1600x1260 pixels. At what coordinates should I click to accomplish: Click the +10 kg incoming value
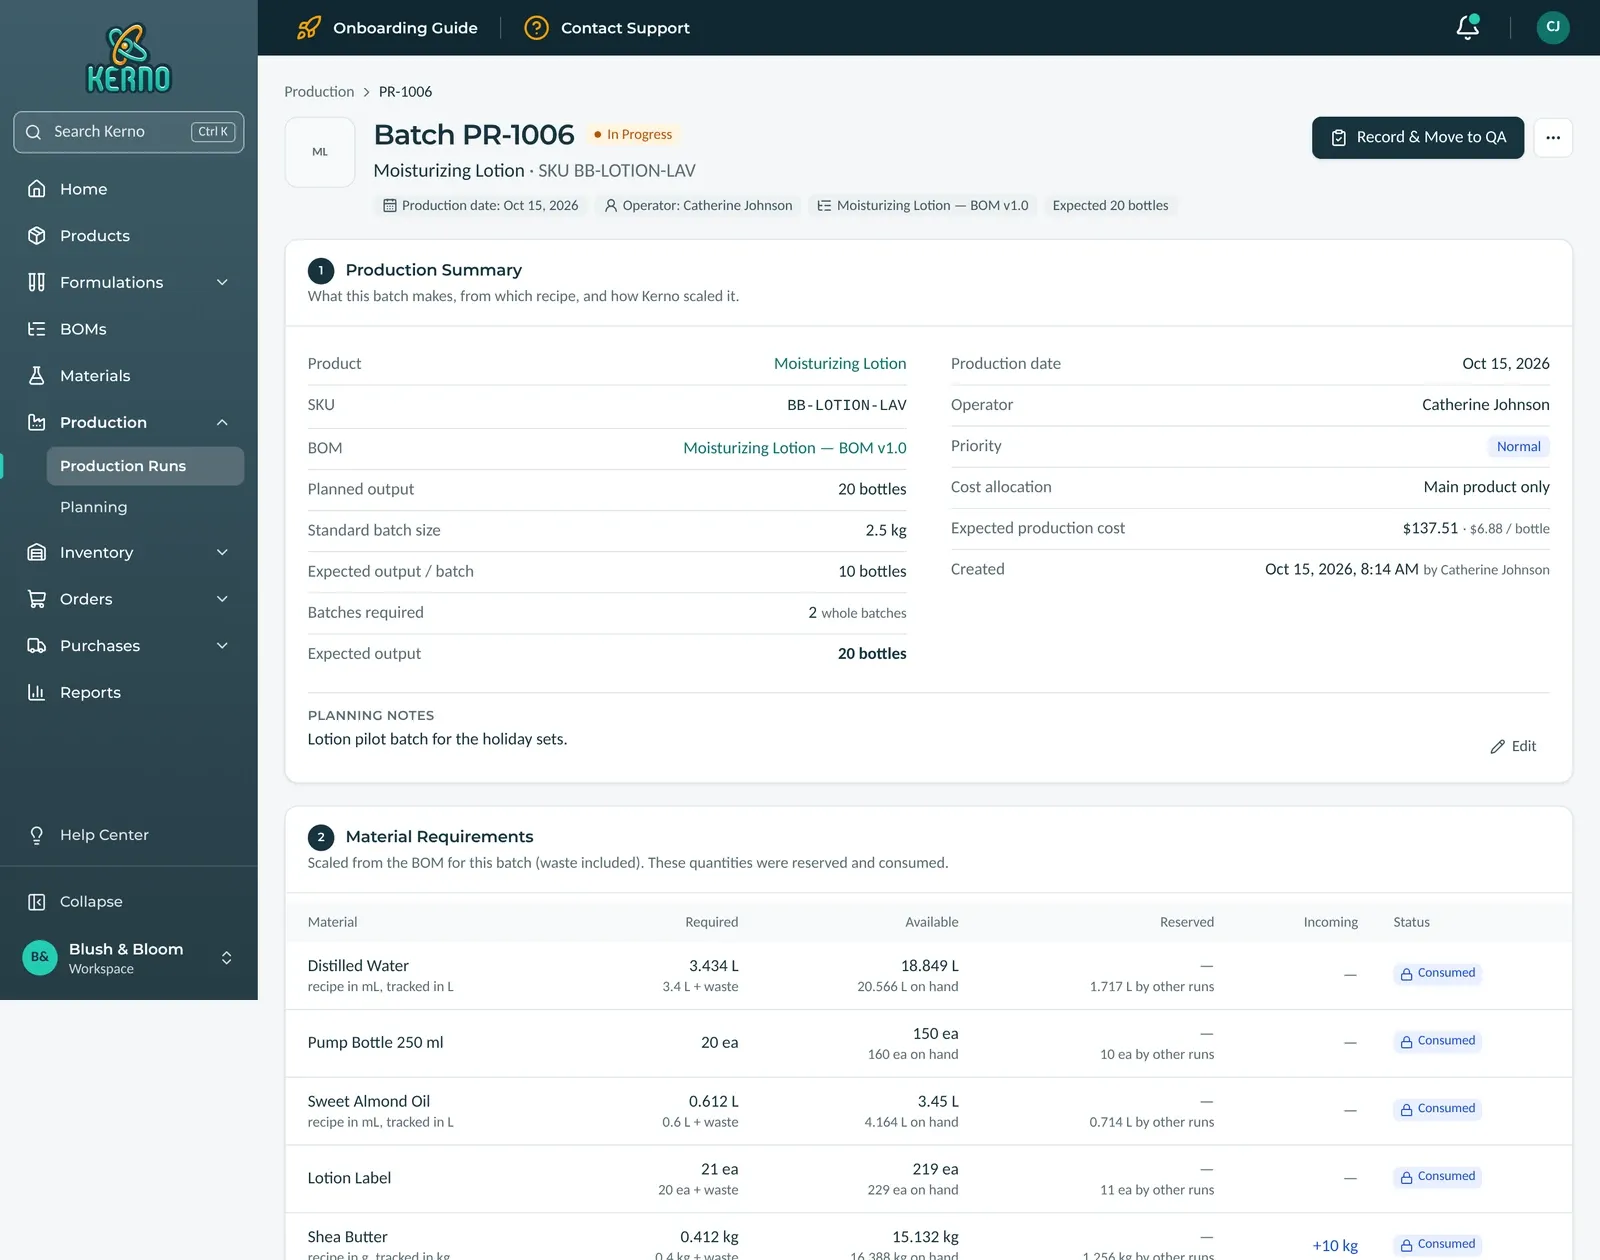point(1335,1245)
